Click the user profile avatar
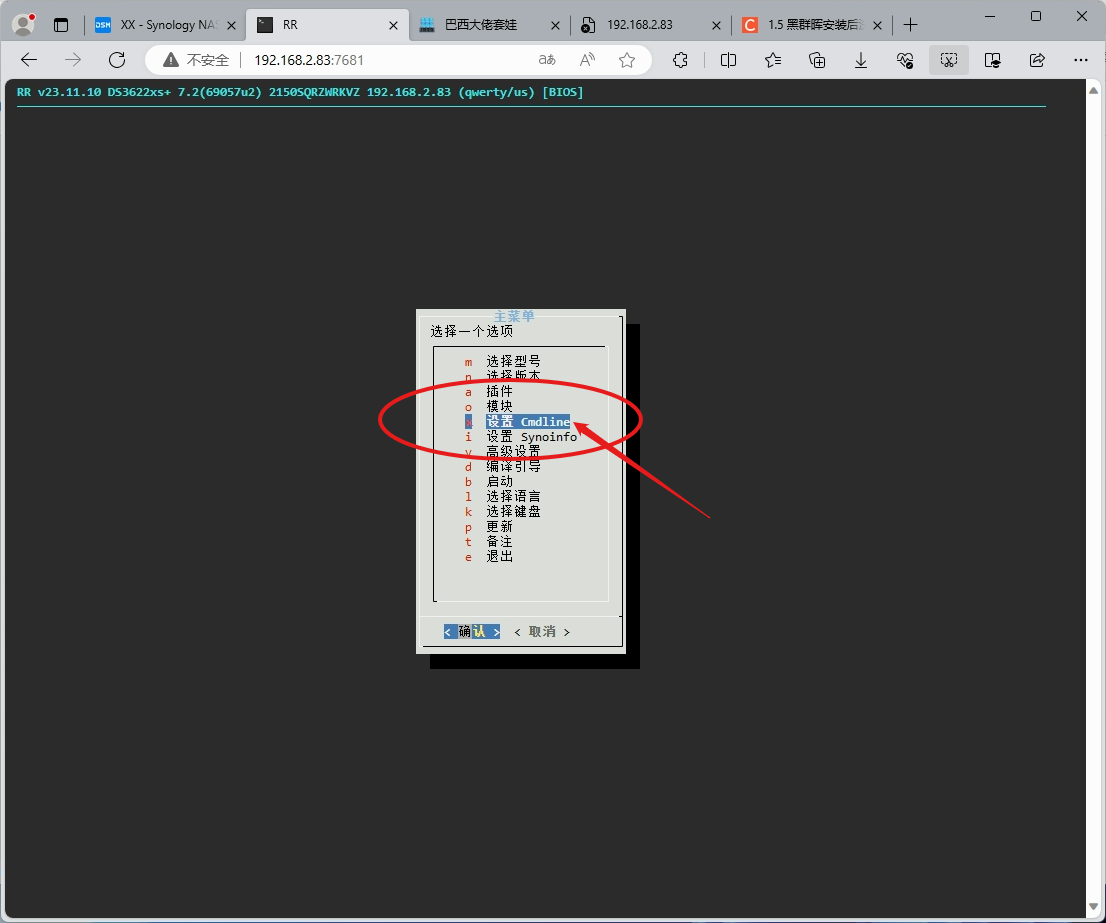The width and height of the screenshot is (1106, 923). pos(22,24)
